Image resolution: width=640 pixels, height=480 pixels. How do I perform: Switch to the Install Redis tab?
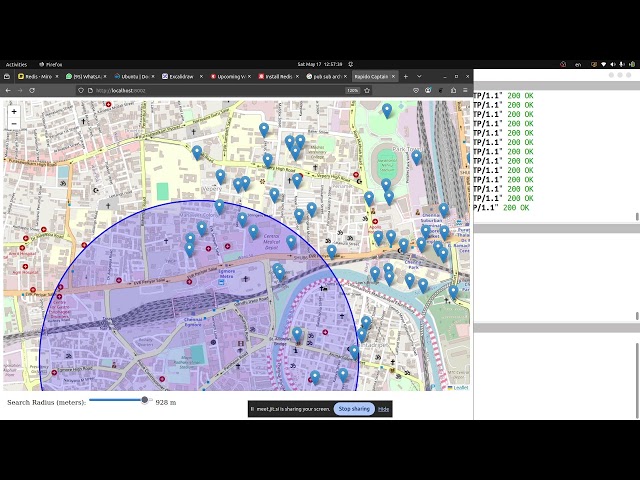pyautogui.click(x=276, y=76)
